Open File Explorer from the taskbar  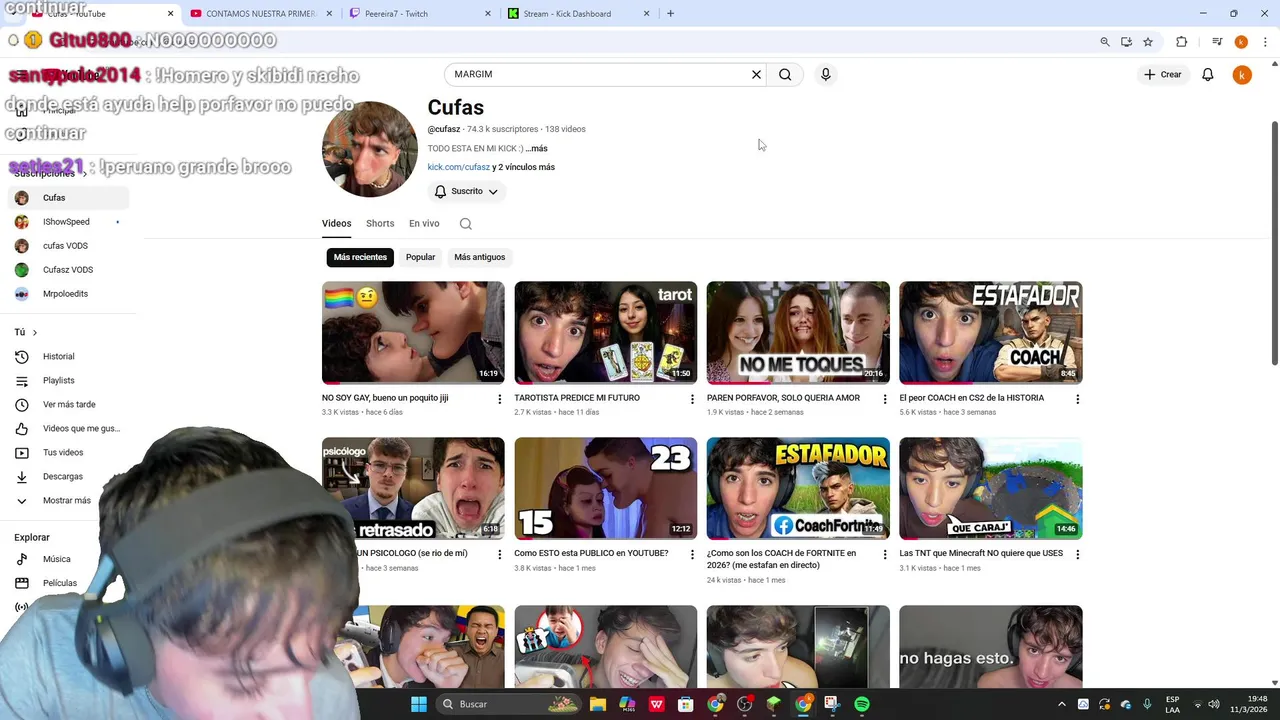click(597, 704)
